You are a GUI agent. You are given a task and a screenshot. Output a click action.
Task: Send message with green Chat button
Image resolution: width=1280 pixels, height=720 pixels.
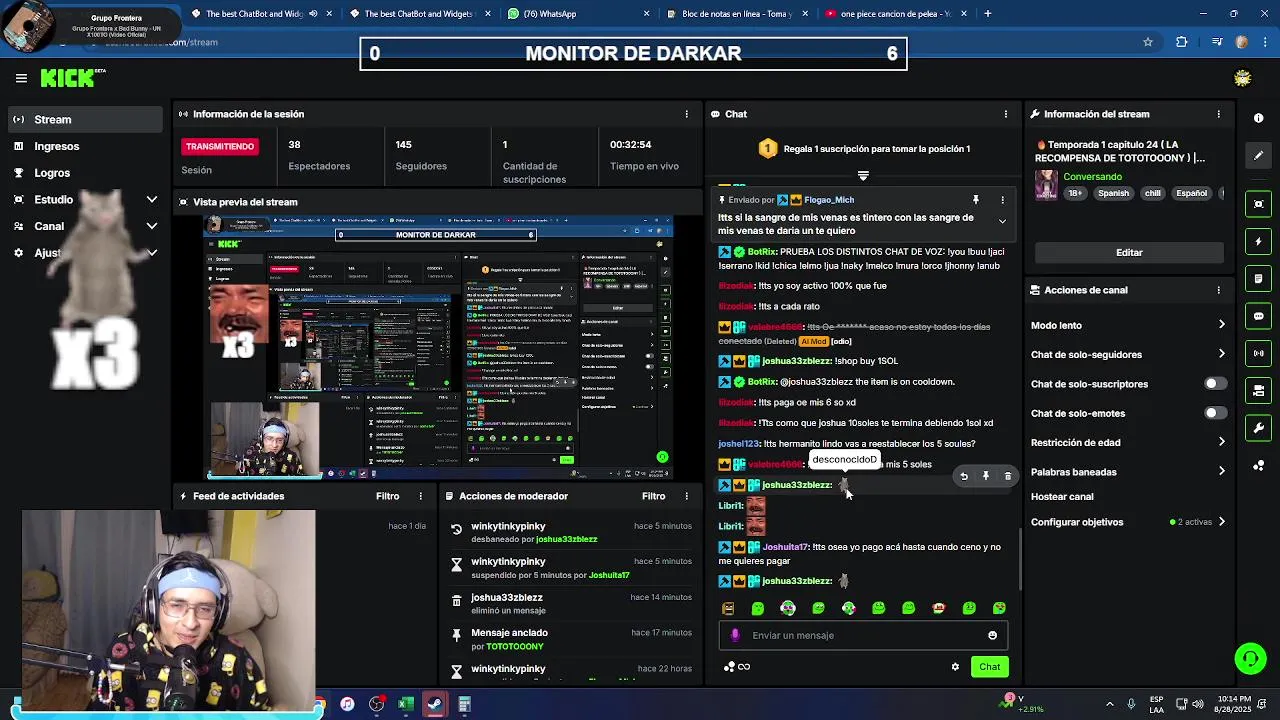click(x=989, y=667)
